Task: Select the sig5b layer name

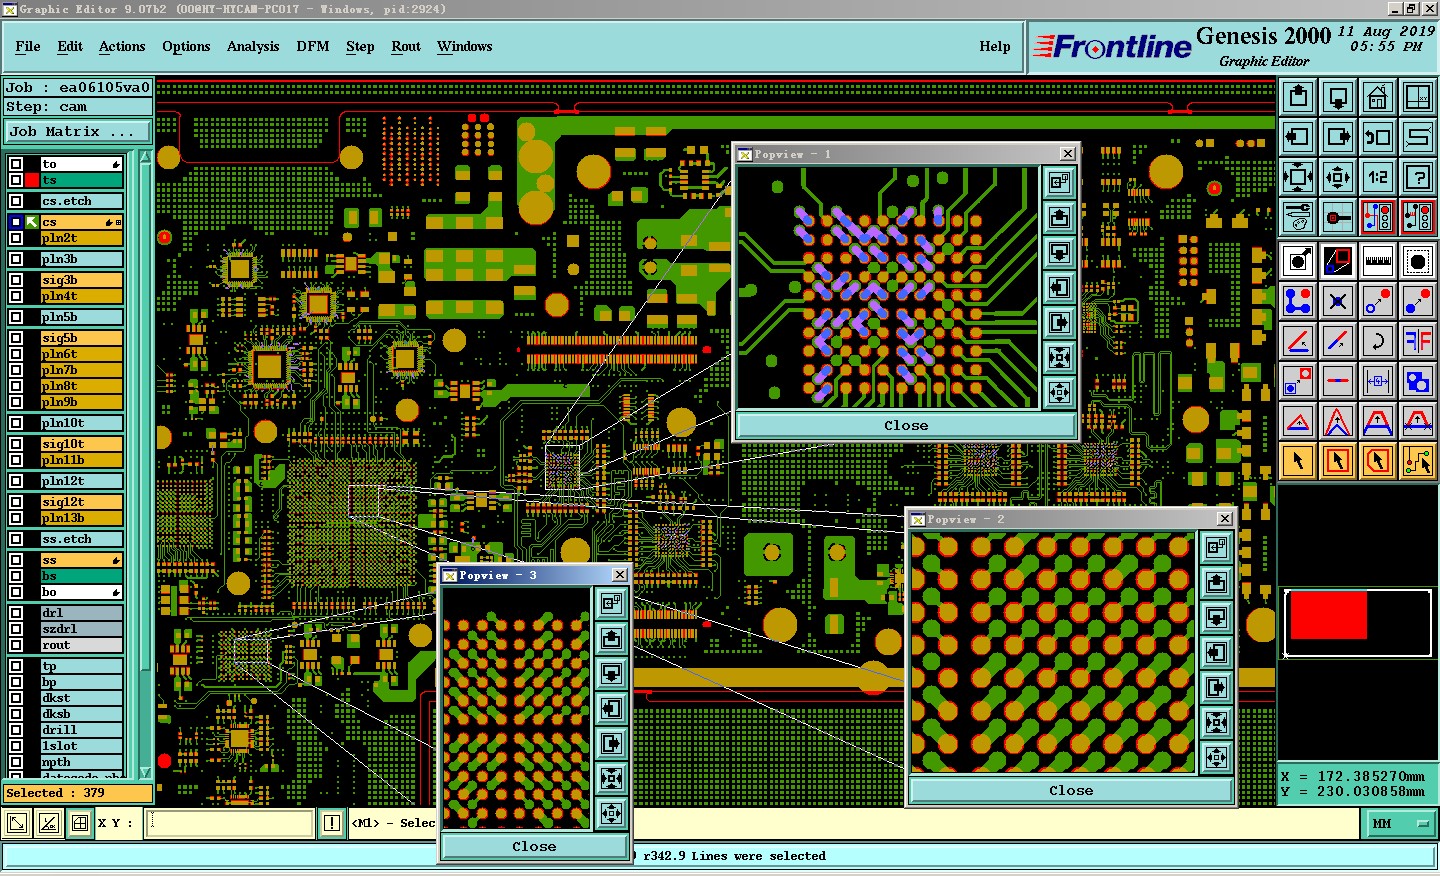Action: [81, 338]
